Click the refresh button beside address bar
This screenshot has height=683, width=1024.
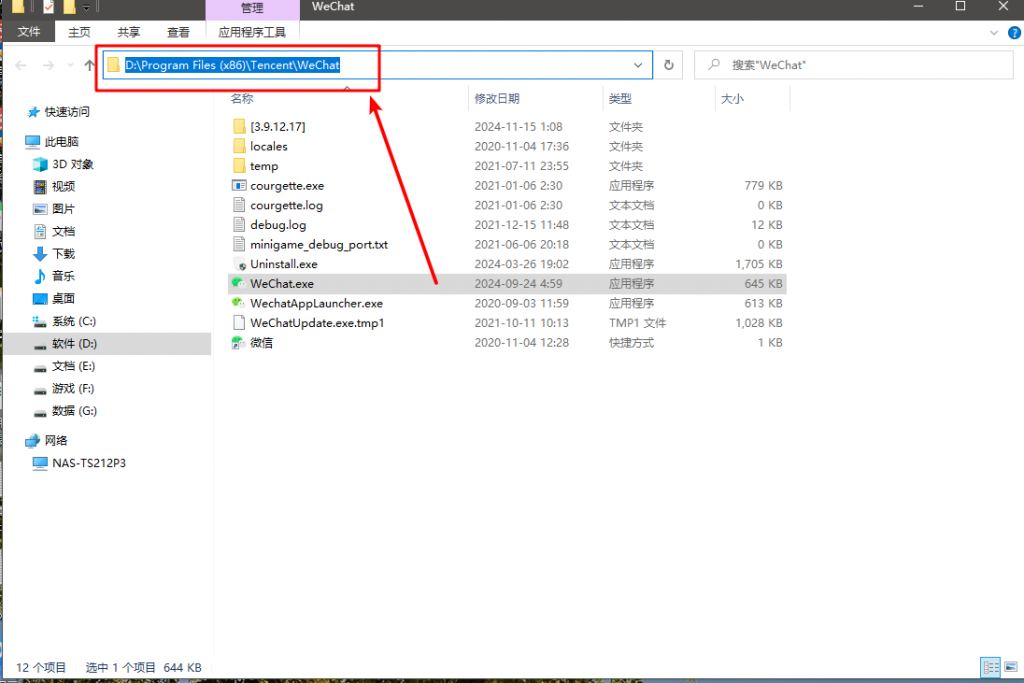669,65
